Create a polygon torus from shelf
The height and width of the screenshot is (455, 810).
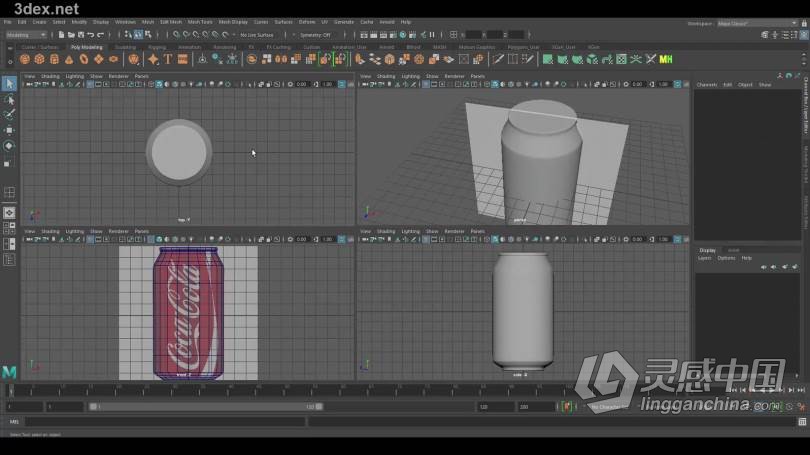point(84,59)
